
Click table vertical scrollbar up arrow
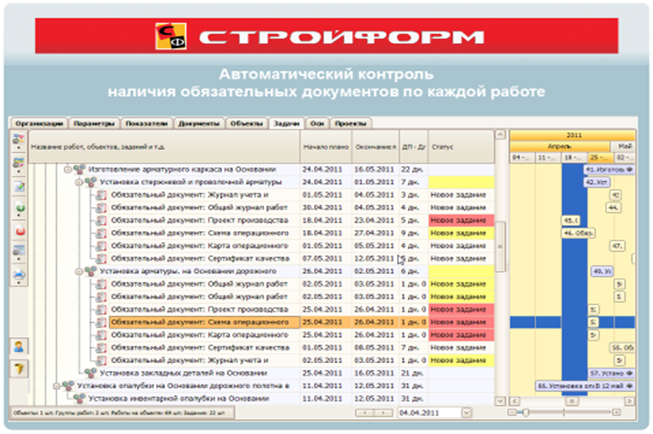(500, 135)
